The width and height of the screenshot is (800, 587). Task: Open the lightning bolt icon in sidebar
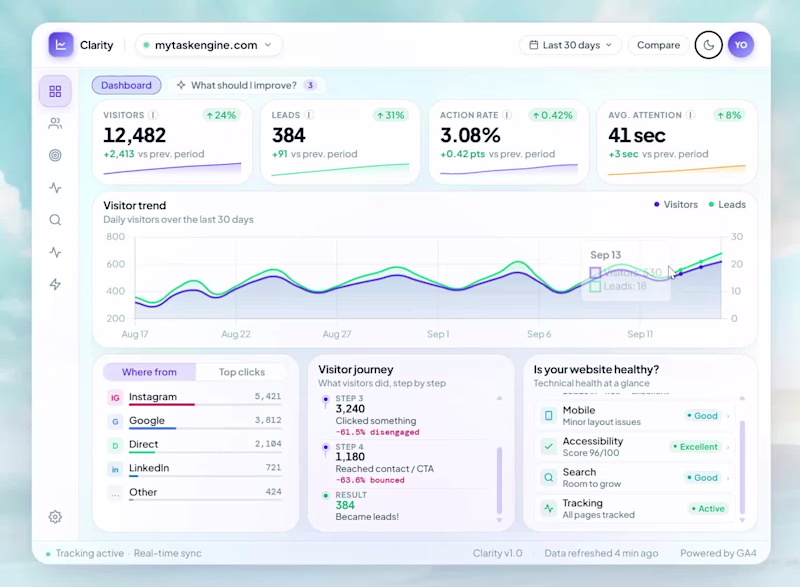[55, 284]
